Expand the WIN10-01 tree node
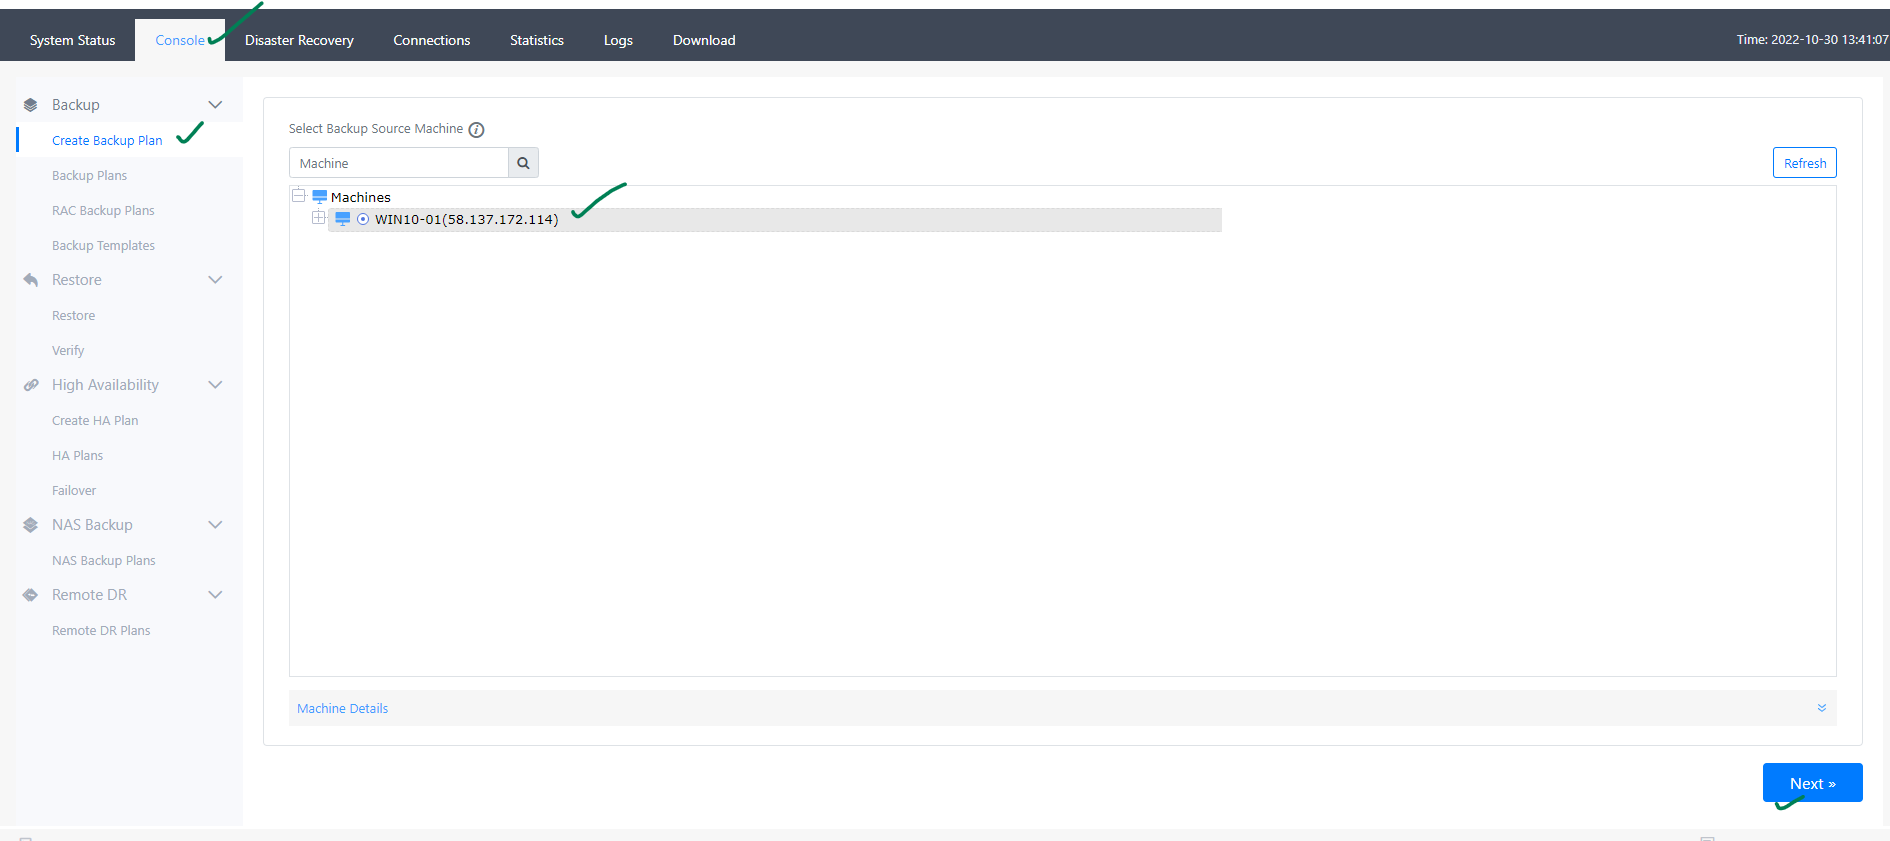This screenshot has width=1890, height=841. pyautogui.click(x=318, y=218)
